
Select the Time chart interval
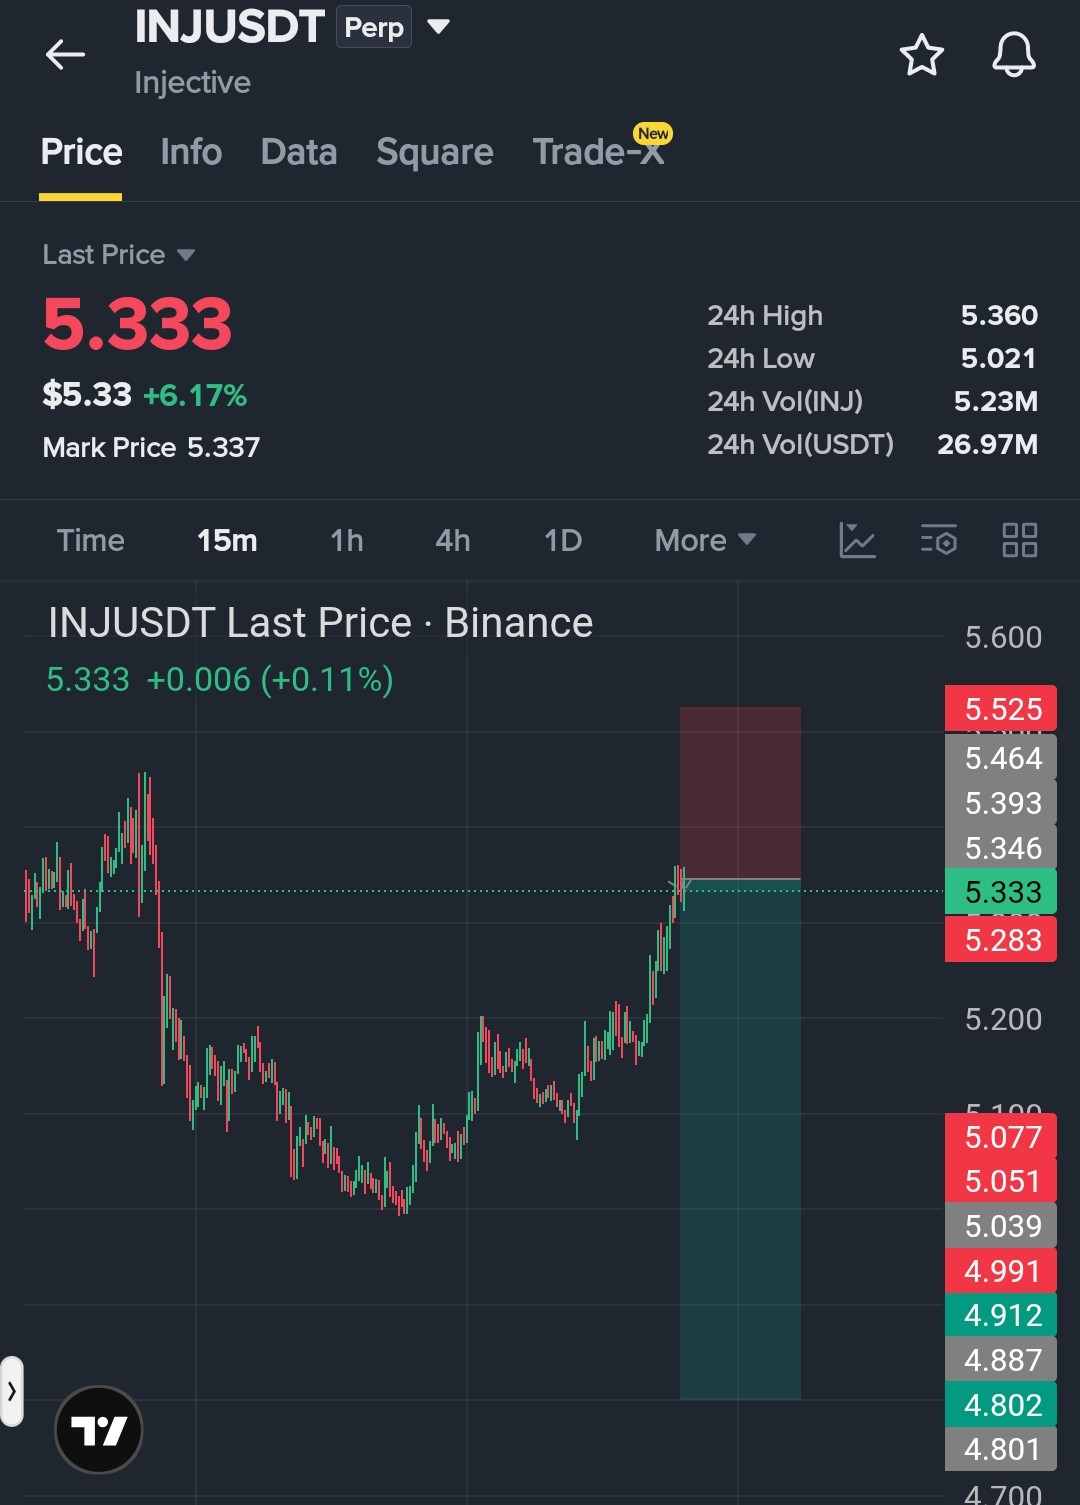(x=91, y=540)
